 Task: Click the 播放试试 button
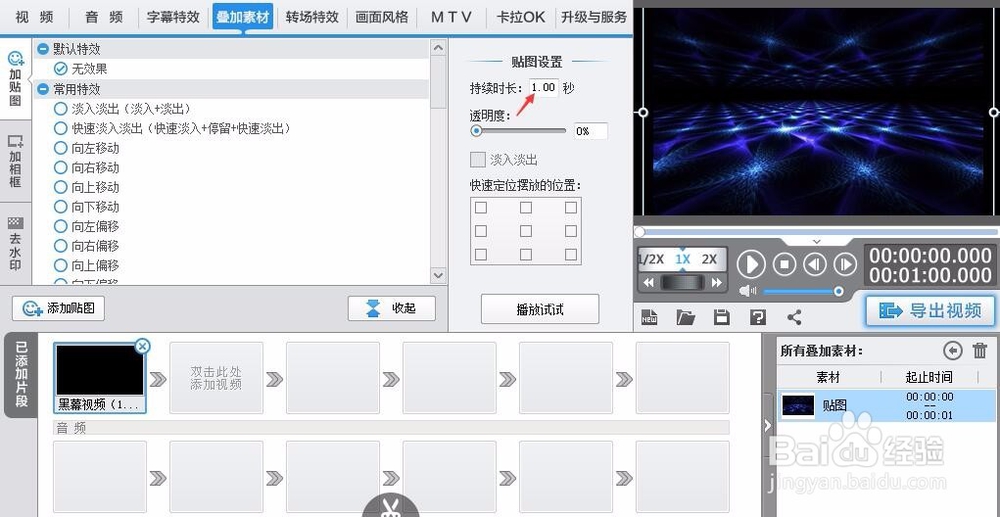[x=540, y=309]
